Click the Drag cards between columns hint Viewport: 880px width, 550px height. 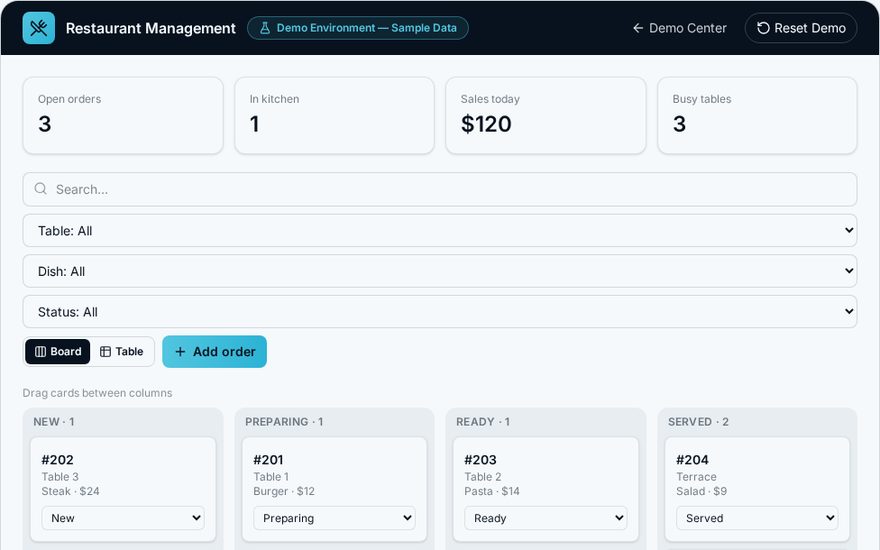97,393
